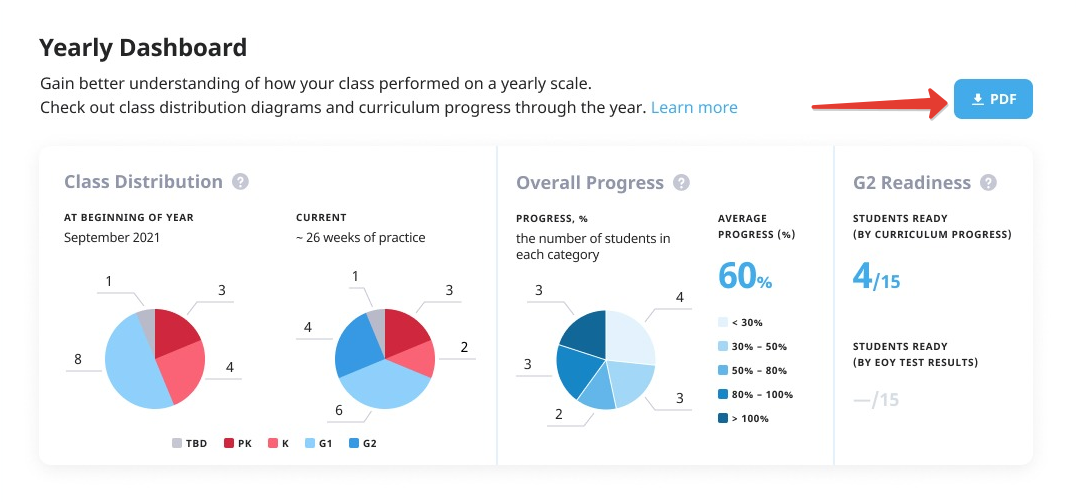Image resolution: width=1076 pixels, height=502 pixels.
Task: Click the PK dark red legend swatch
Action: tap(229, 442)
